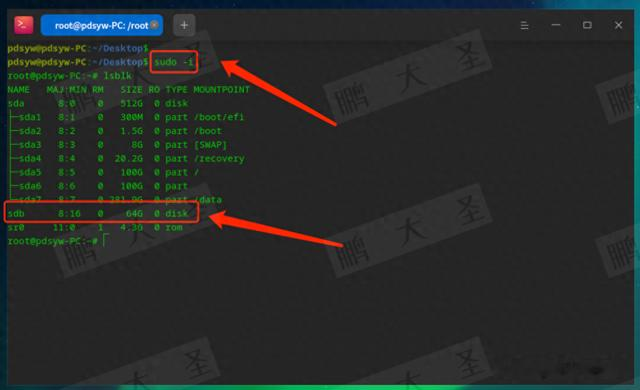Click the /boot/efi mountpoint text
Image resolution: width=640 pixels, height=390 pixels.
(x=219, y=117)
